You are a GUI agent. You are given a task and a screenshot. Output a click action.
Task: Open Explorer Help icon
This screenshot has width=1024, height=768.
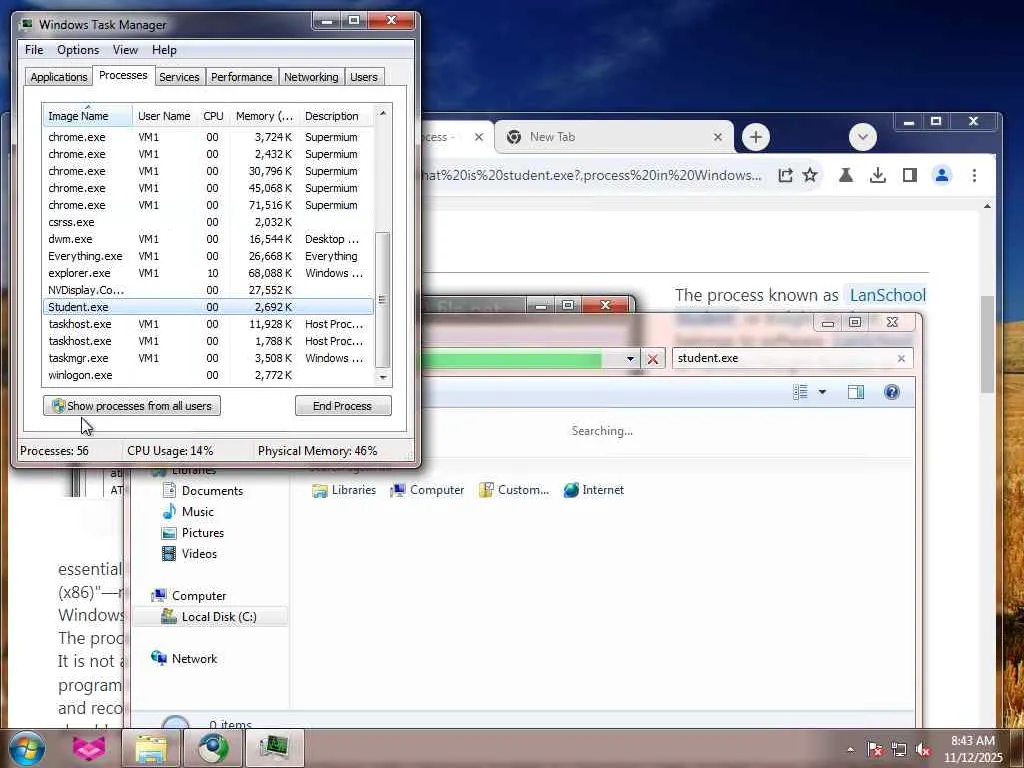click(891, 392)
